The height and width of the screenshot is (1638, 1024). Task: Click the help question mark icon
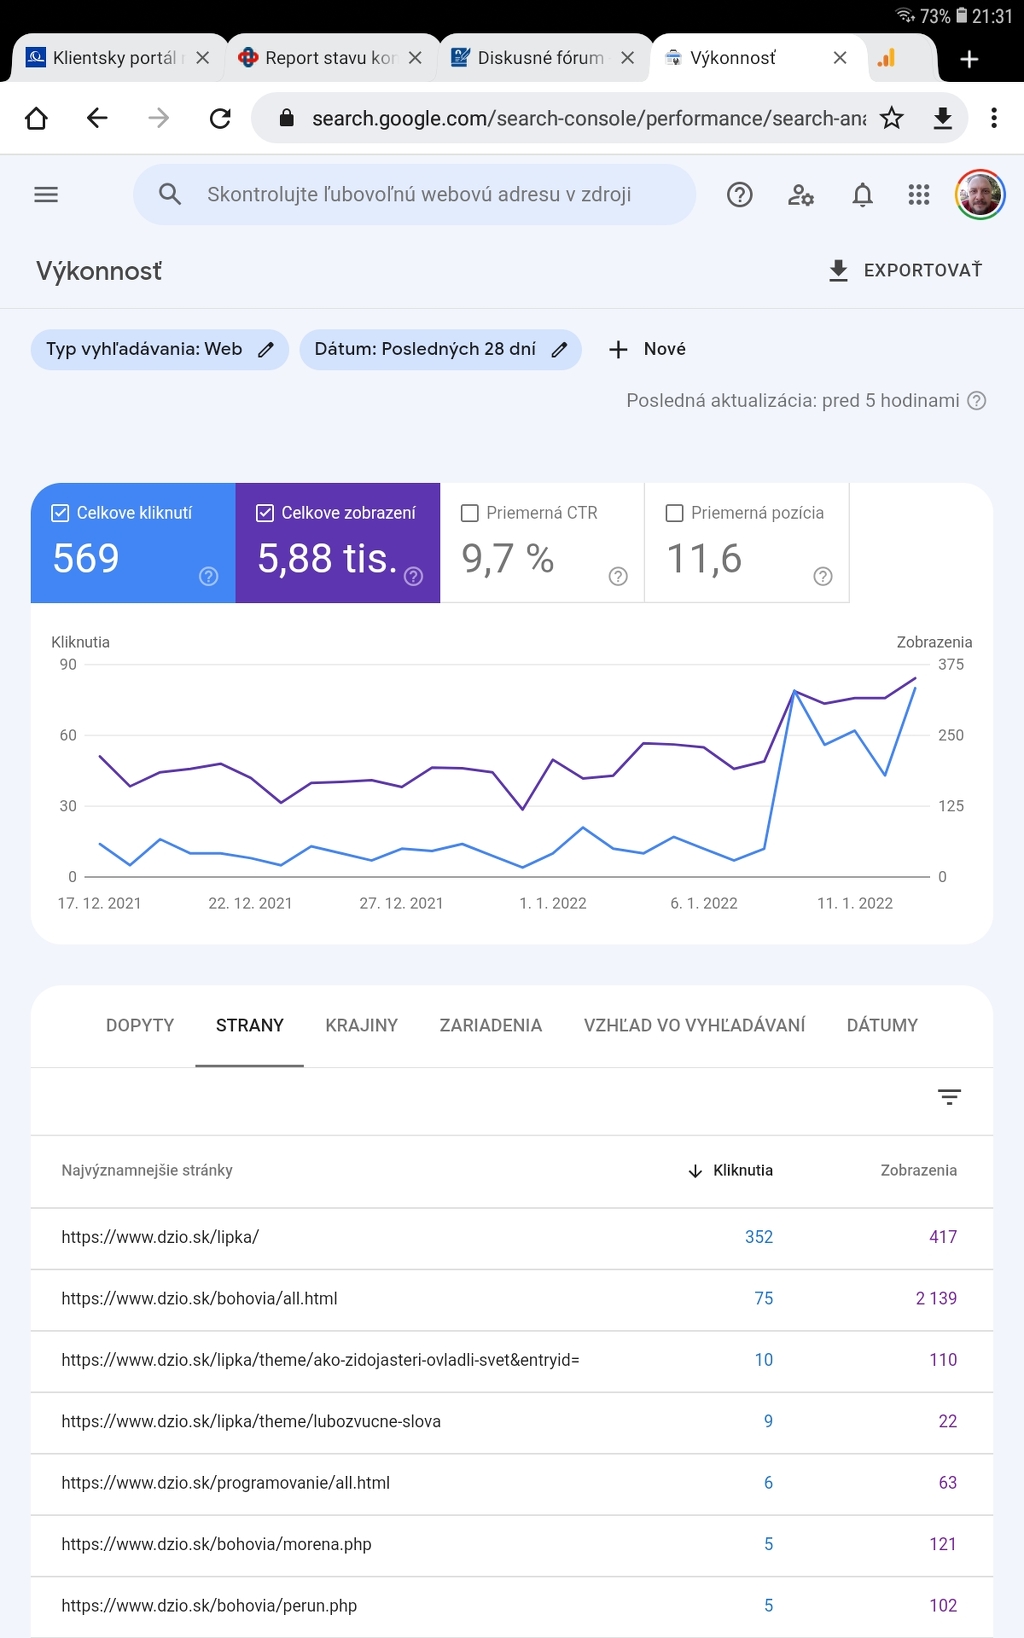tap(739, 195)
